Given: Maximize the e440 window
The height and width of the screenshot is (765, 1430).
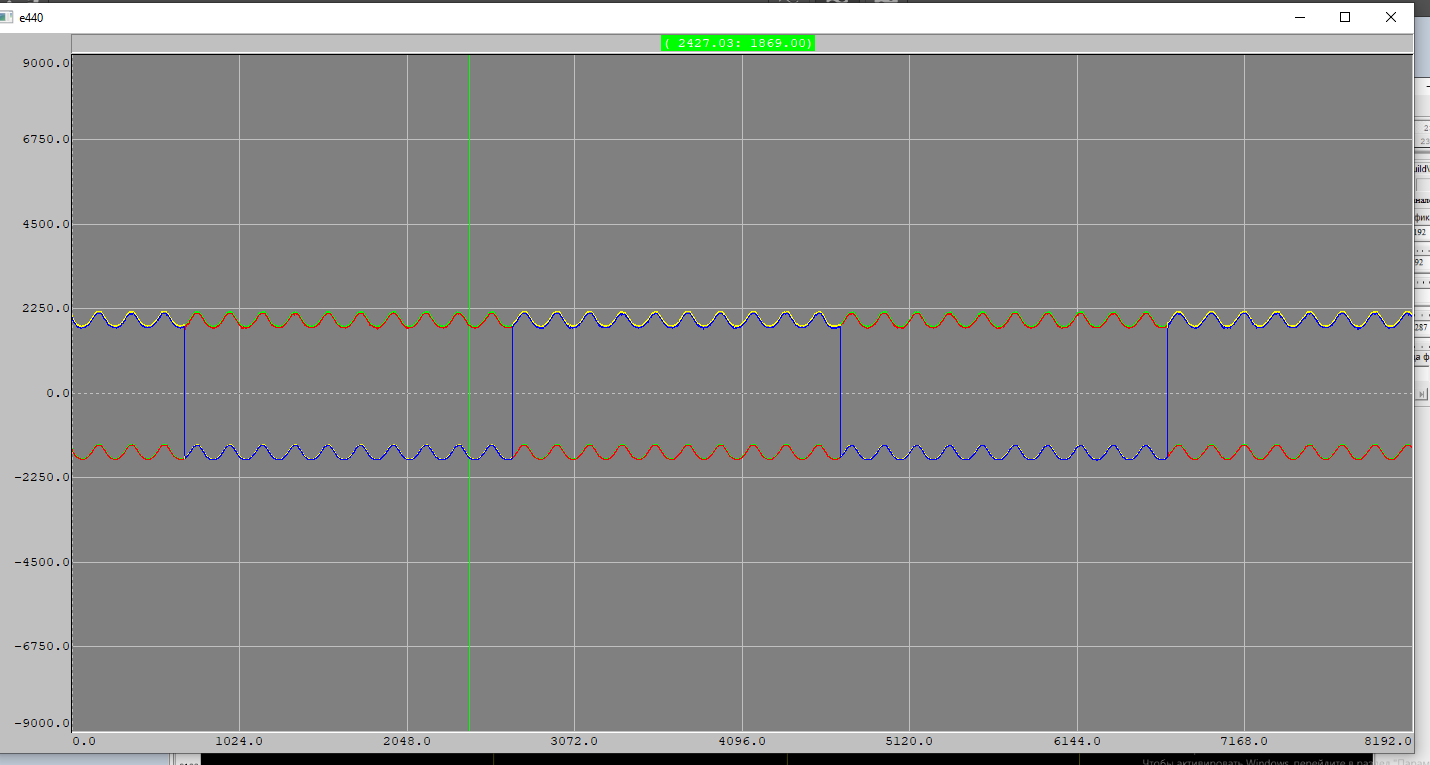Looking at the screenshot, I should pos(1345,17).
